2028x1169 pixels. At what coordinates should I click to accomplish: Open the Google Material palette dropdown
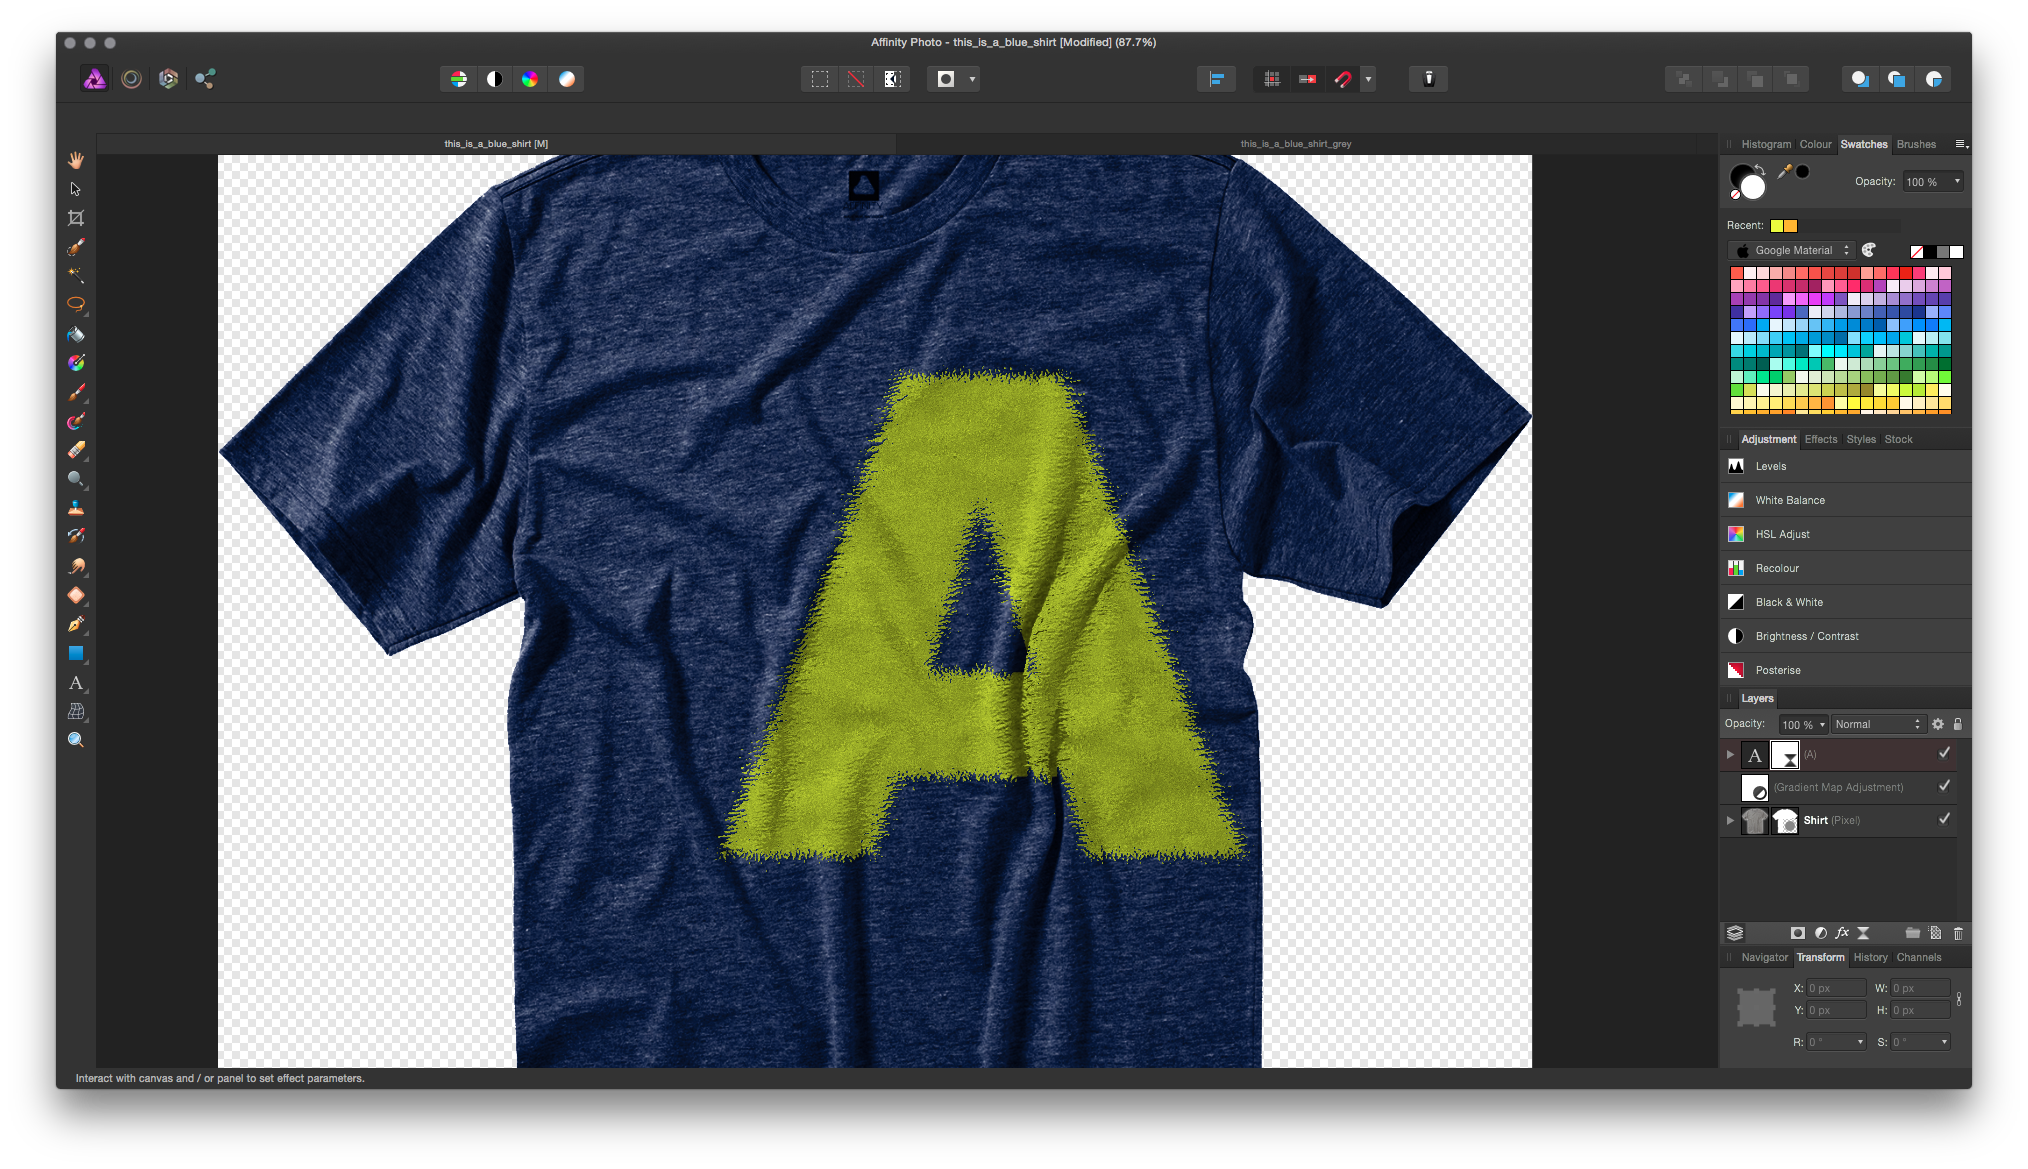(x=1792, y=251)
